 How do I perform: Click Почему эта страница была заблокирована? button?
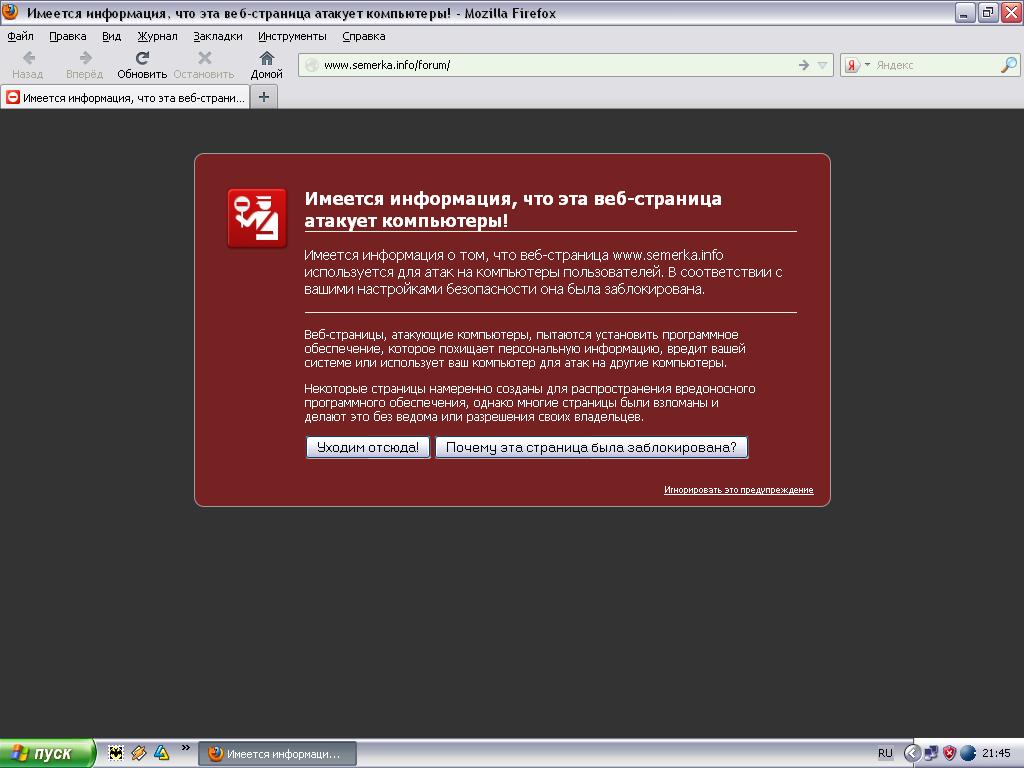[x=591, y=447]
